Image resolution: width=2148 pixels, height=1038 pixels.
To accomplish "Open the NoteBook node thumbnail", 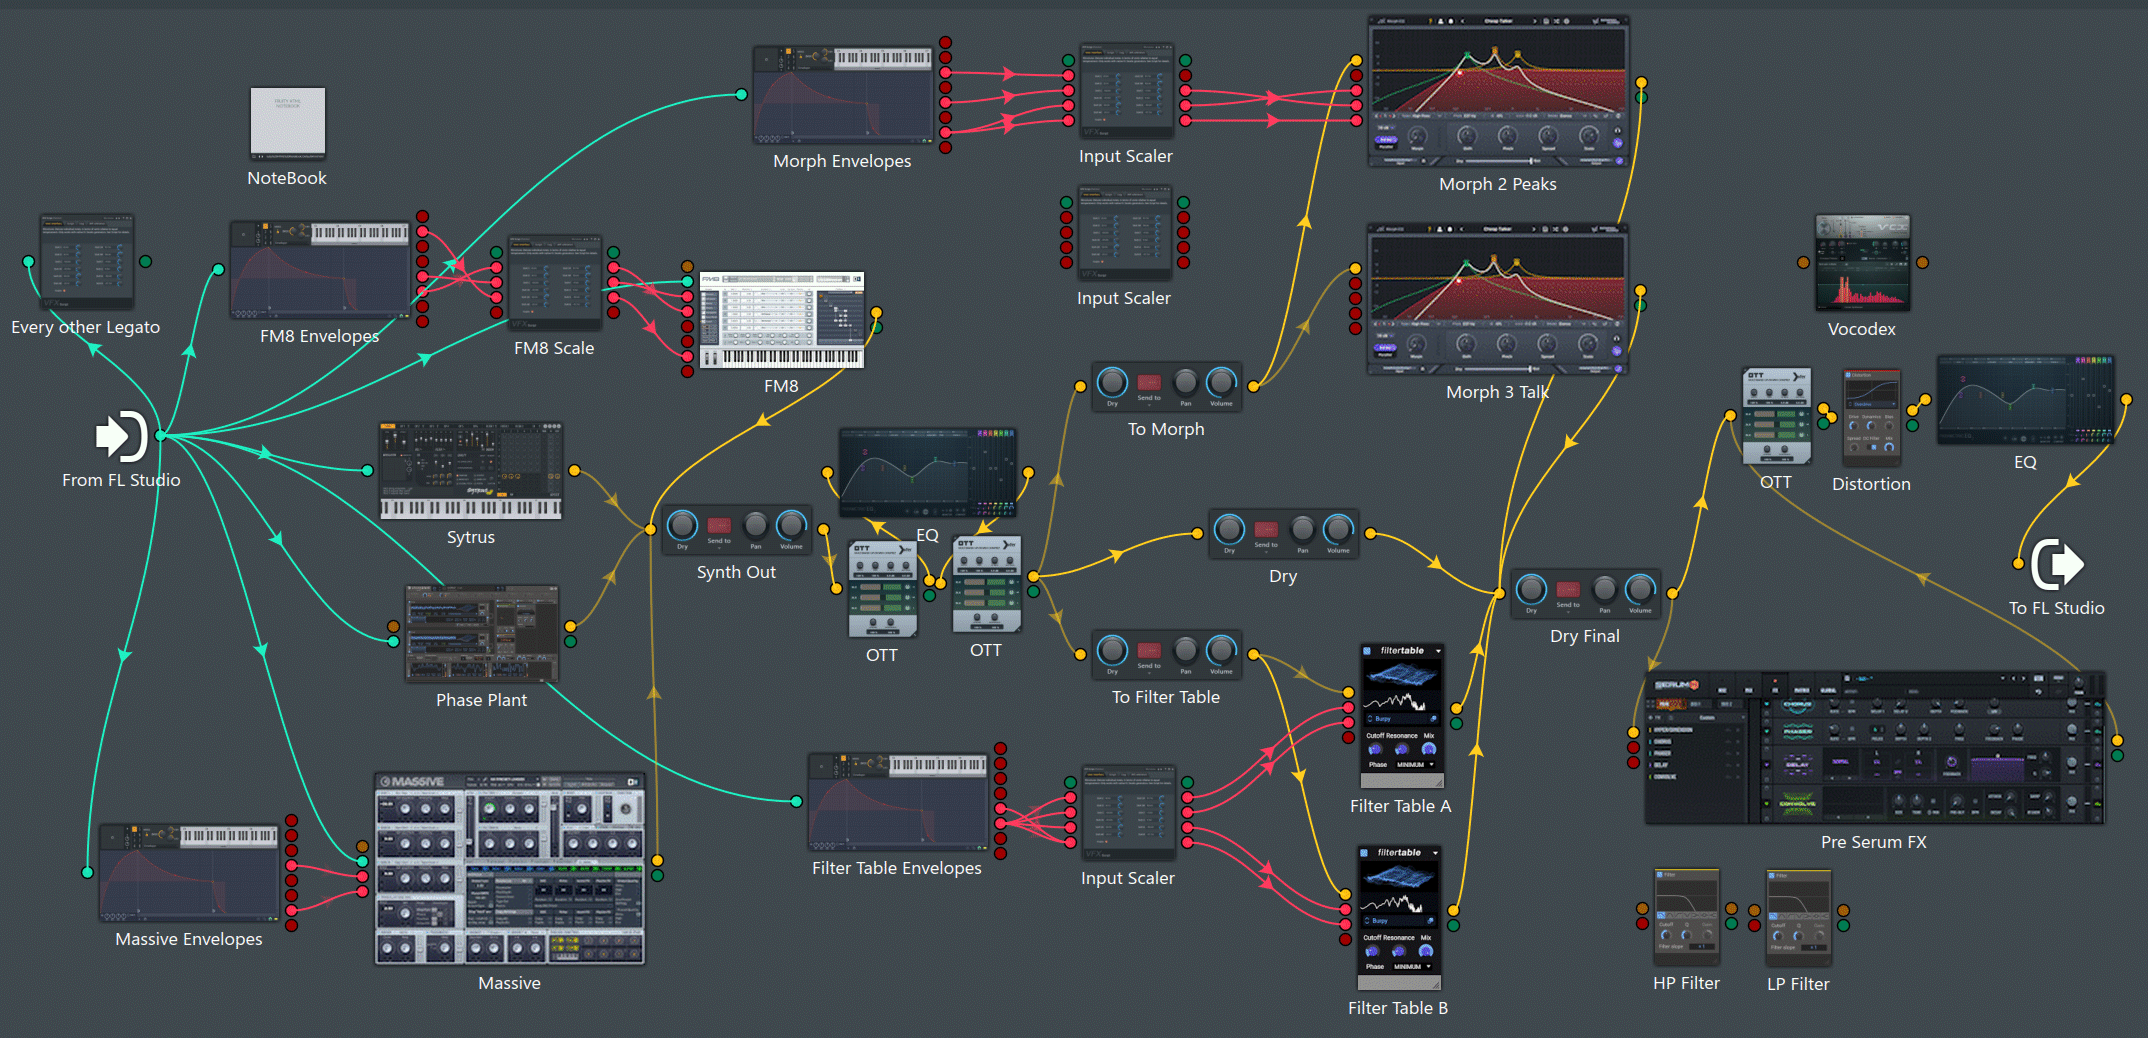I will [287, 124].
